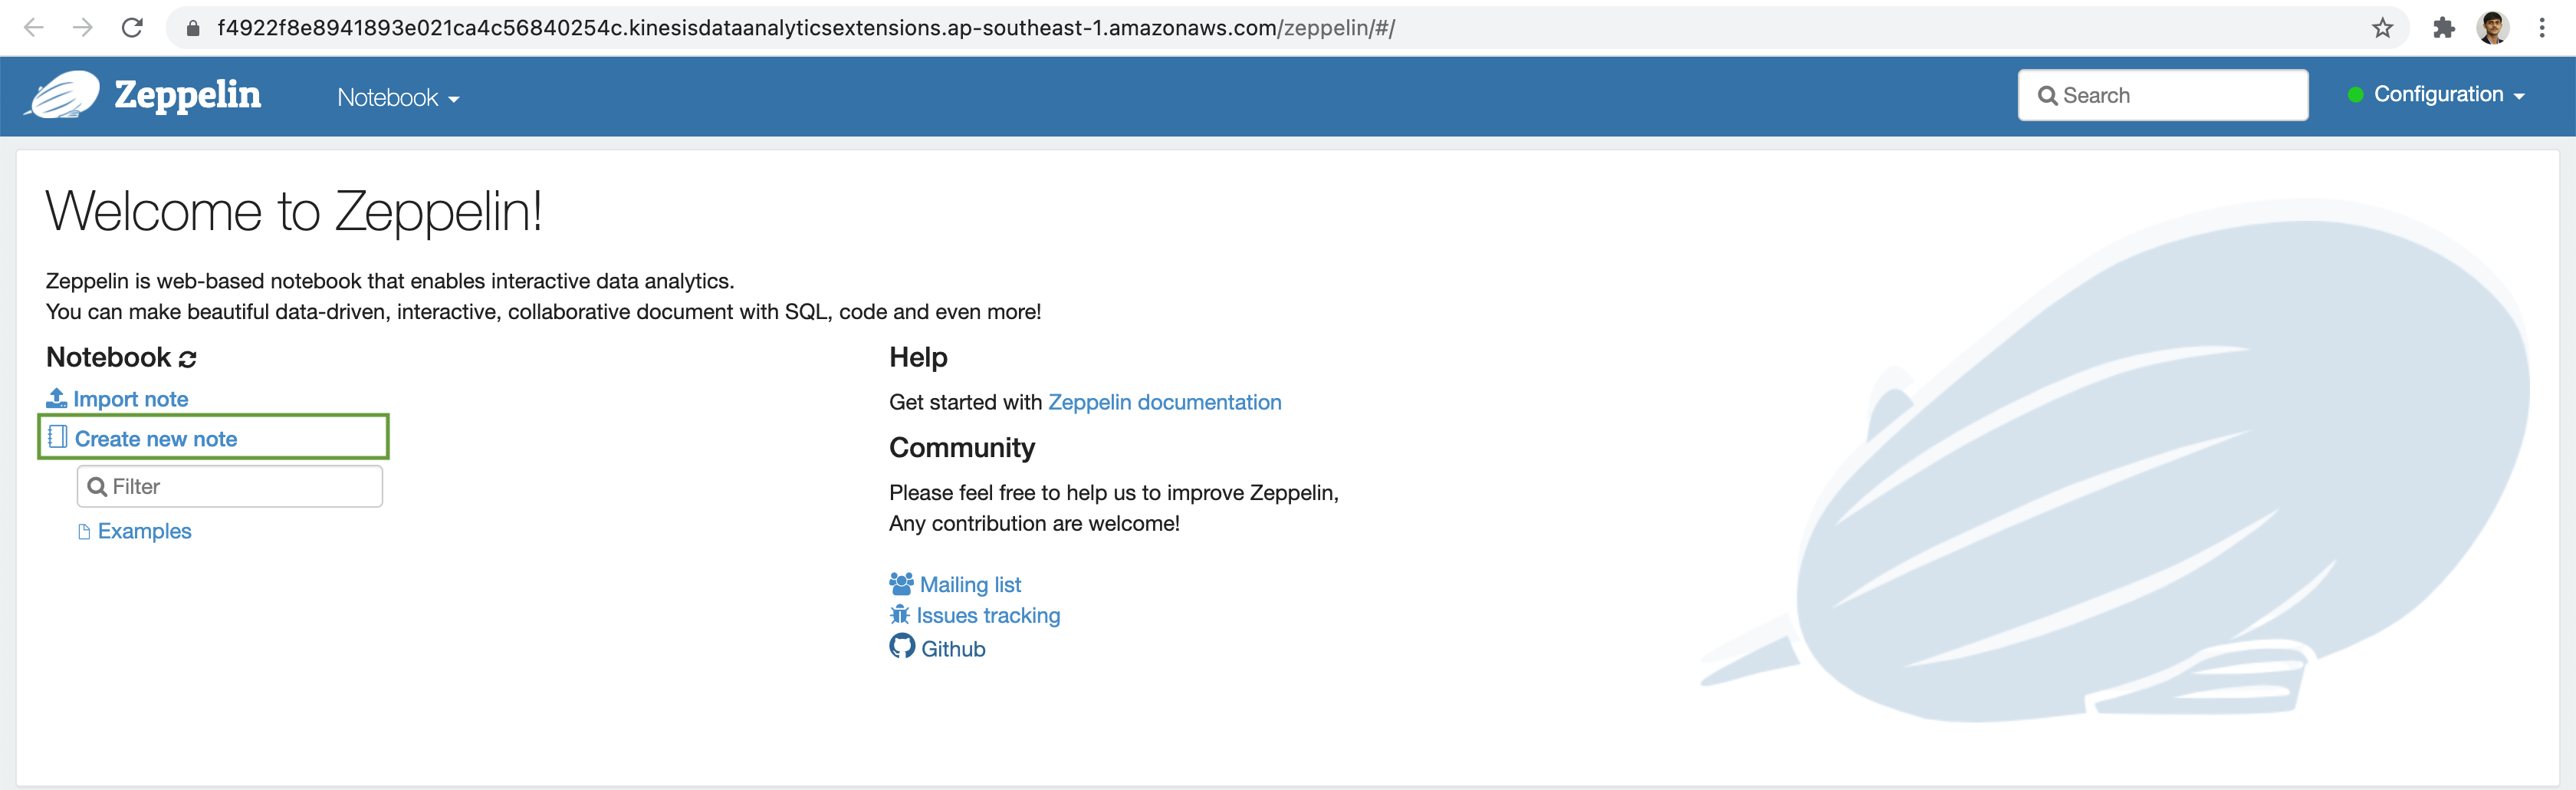Go forward in browser history
The height and width of the screenshot is (790, 2576).
pyautogui.click(x=83, y=28)
